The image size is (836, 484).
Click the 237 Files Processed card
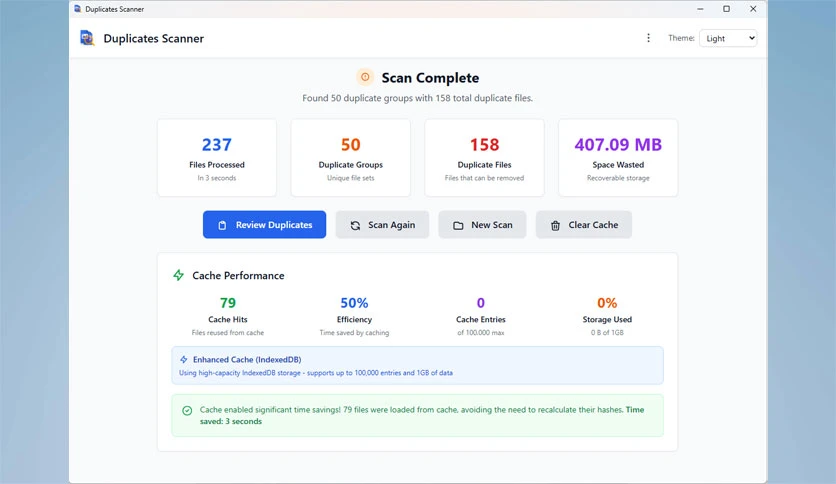click(x=217, y=158)
